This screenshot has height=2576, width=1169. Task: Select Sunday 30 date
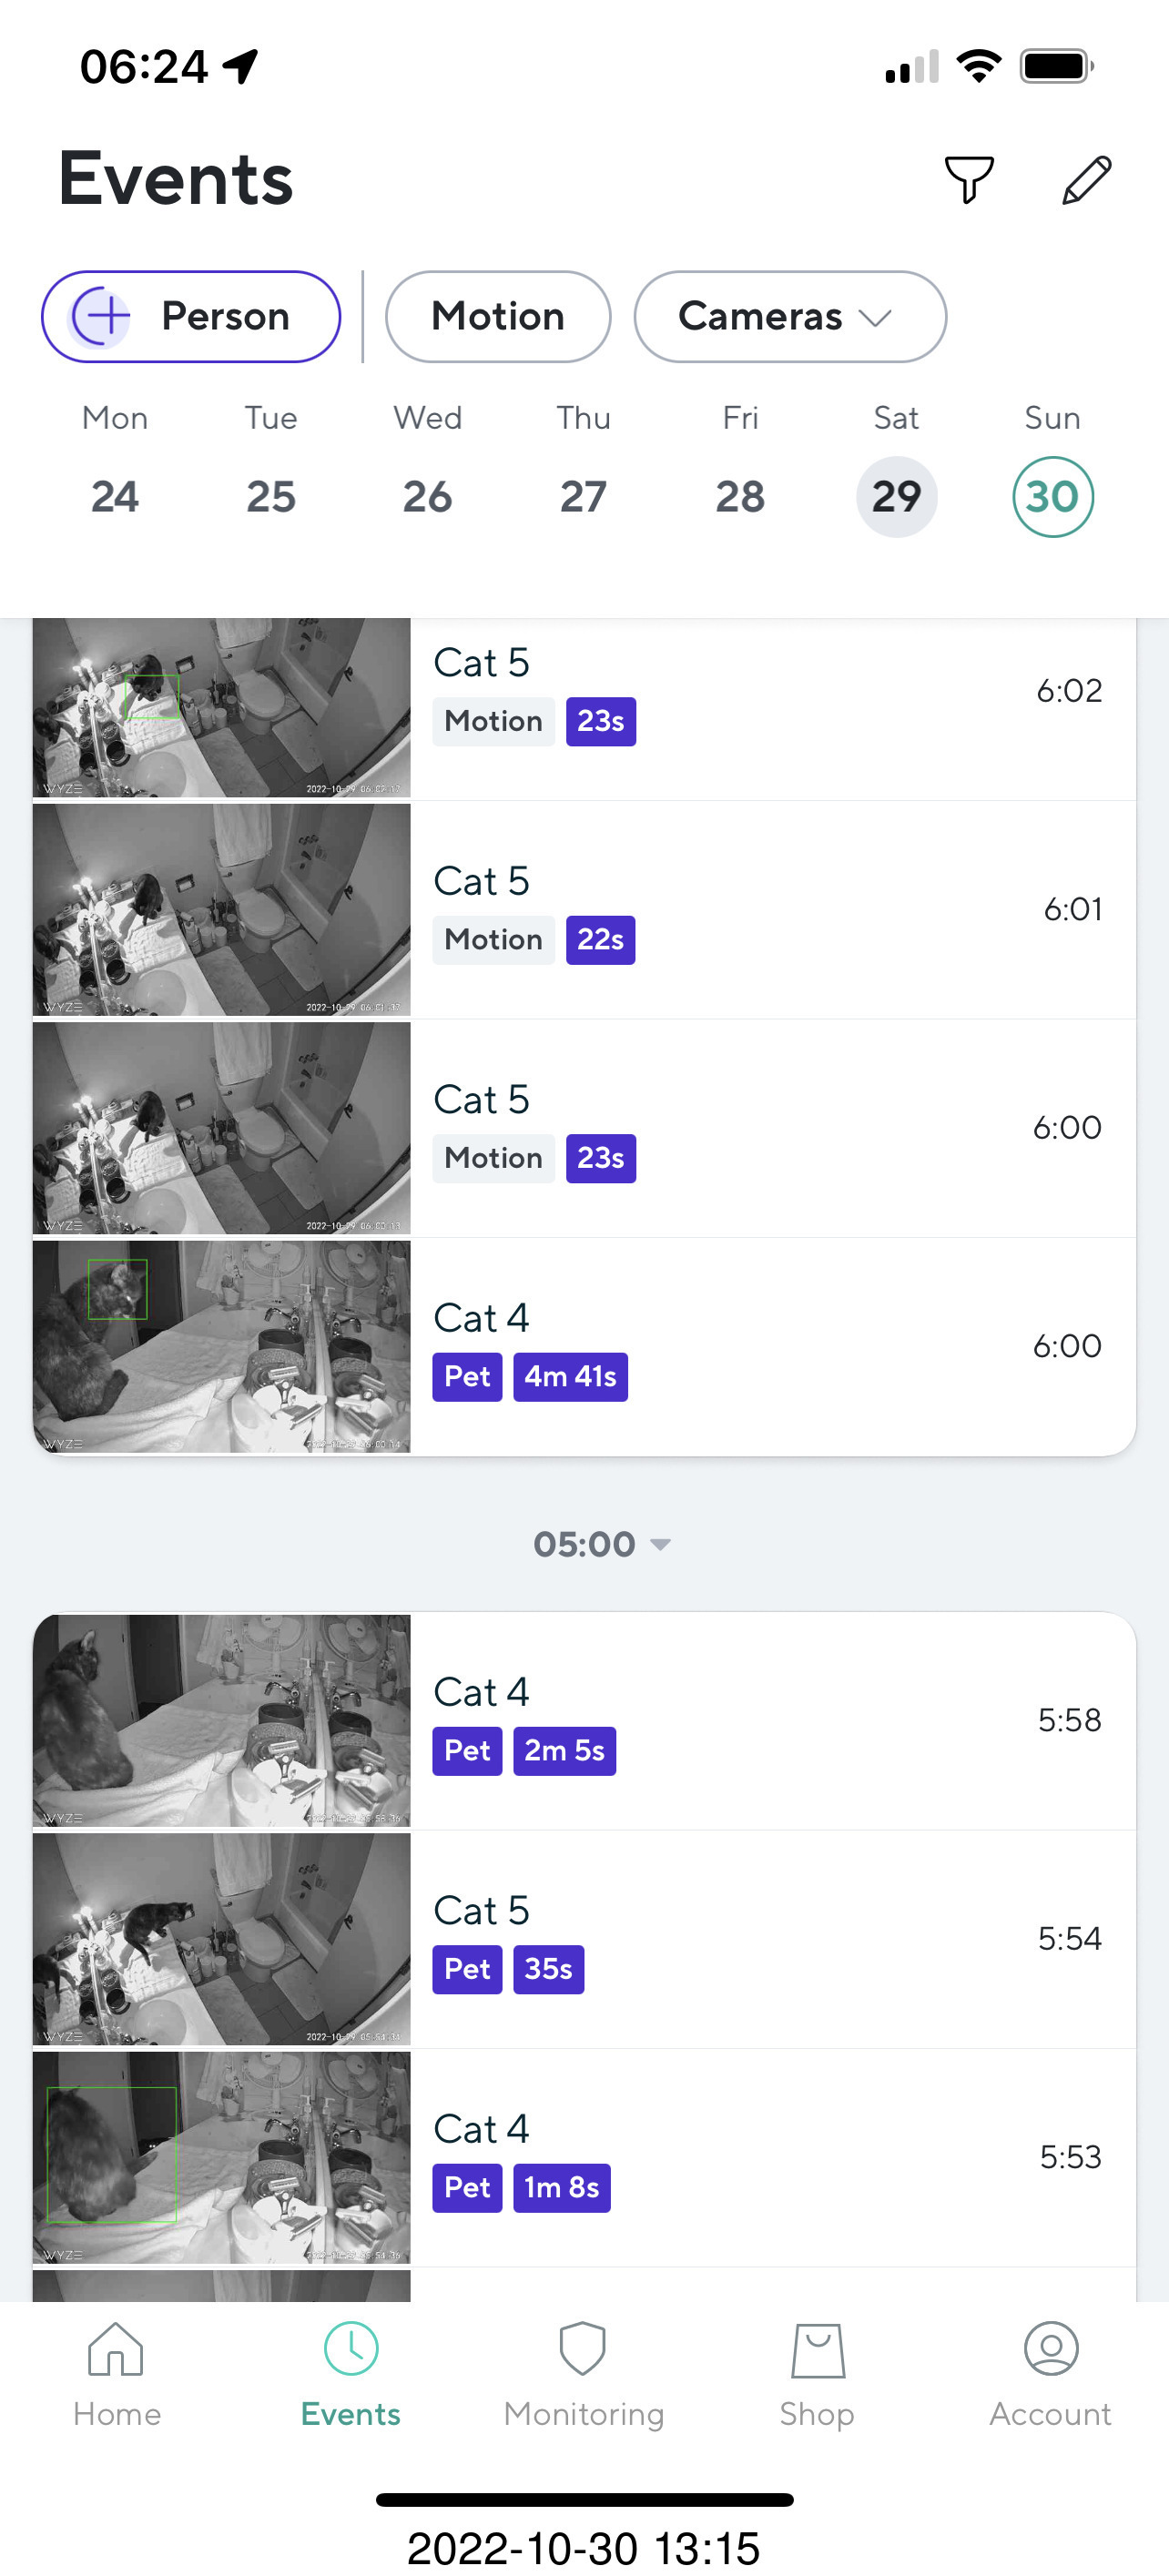point(1052,497)
